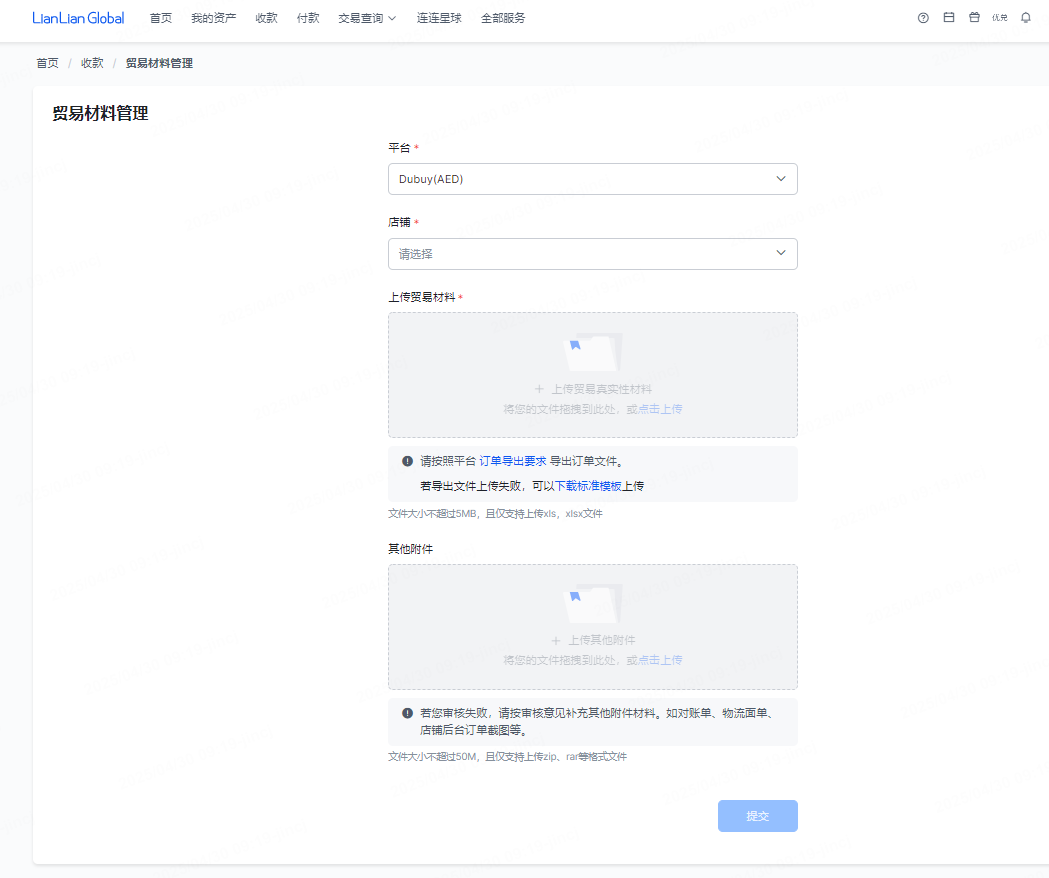Click the 上传贸易材料 upload drop zone
This screenshot has height=878, width=1049.
[593, 375]
